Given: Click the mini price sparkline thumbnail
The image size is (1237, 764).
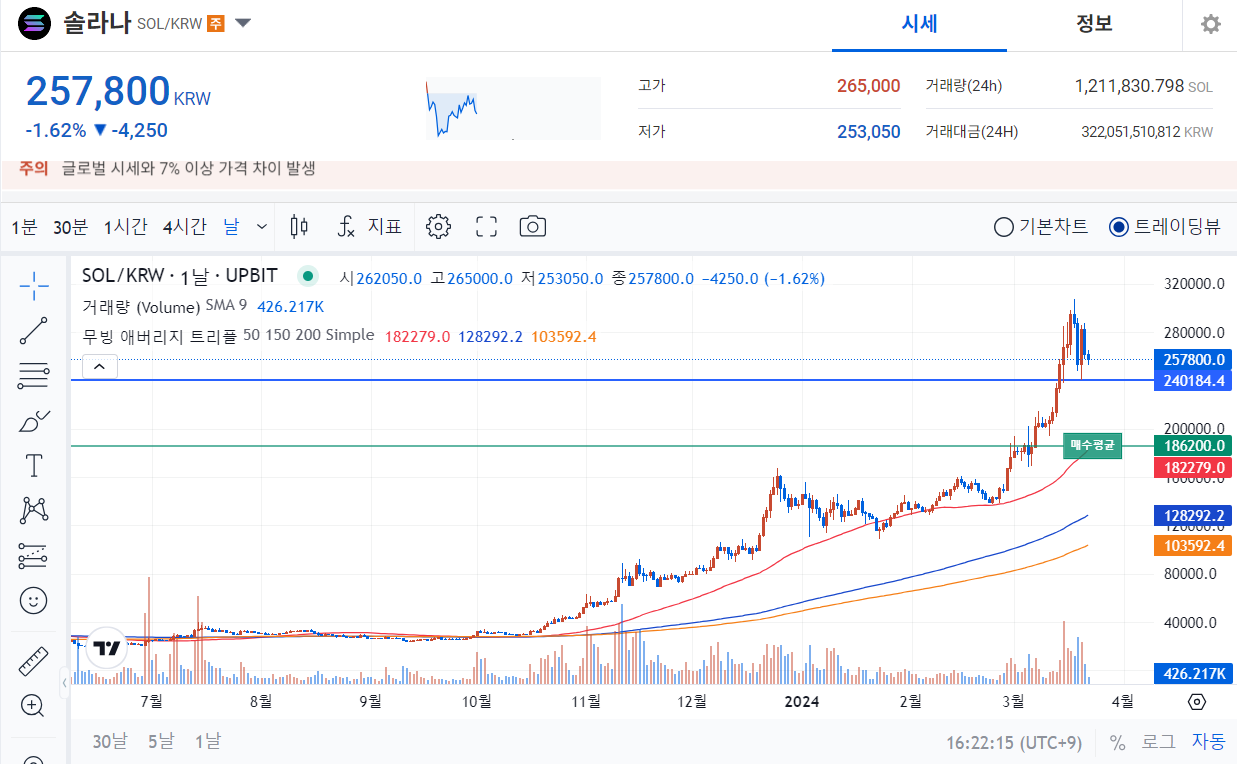Looking at the screenshot, I should (x=513, y=108).
